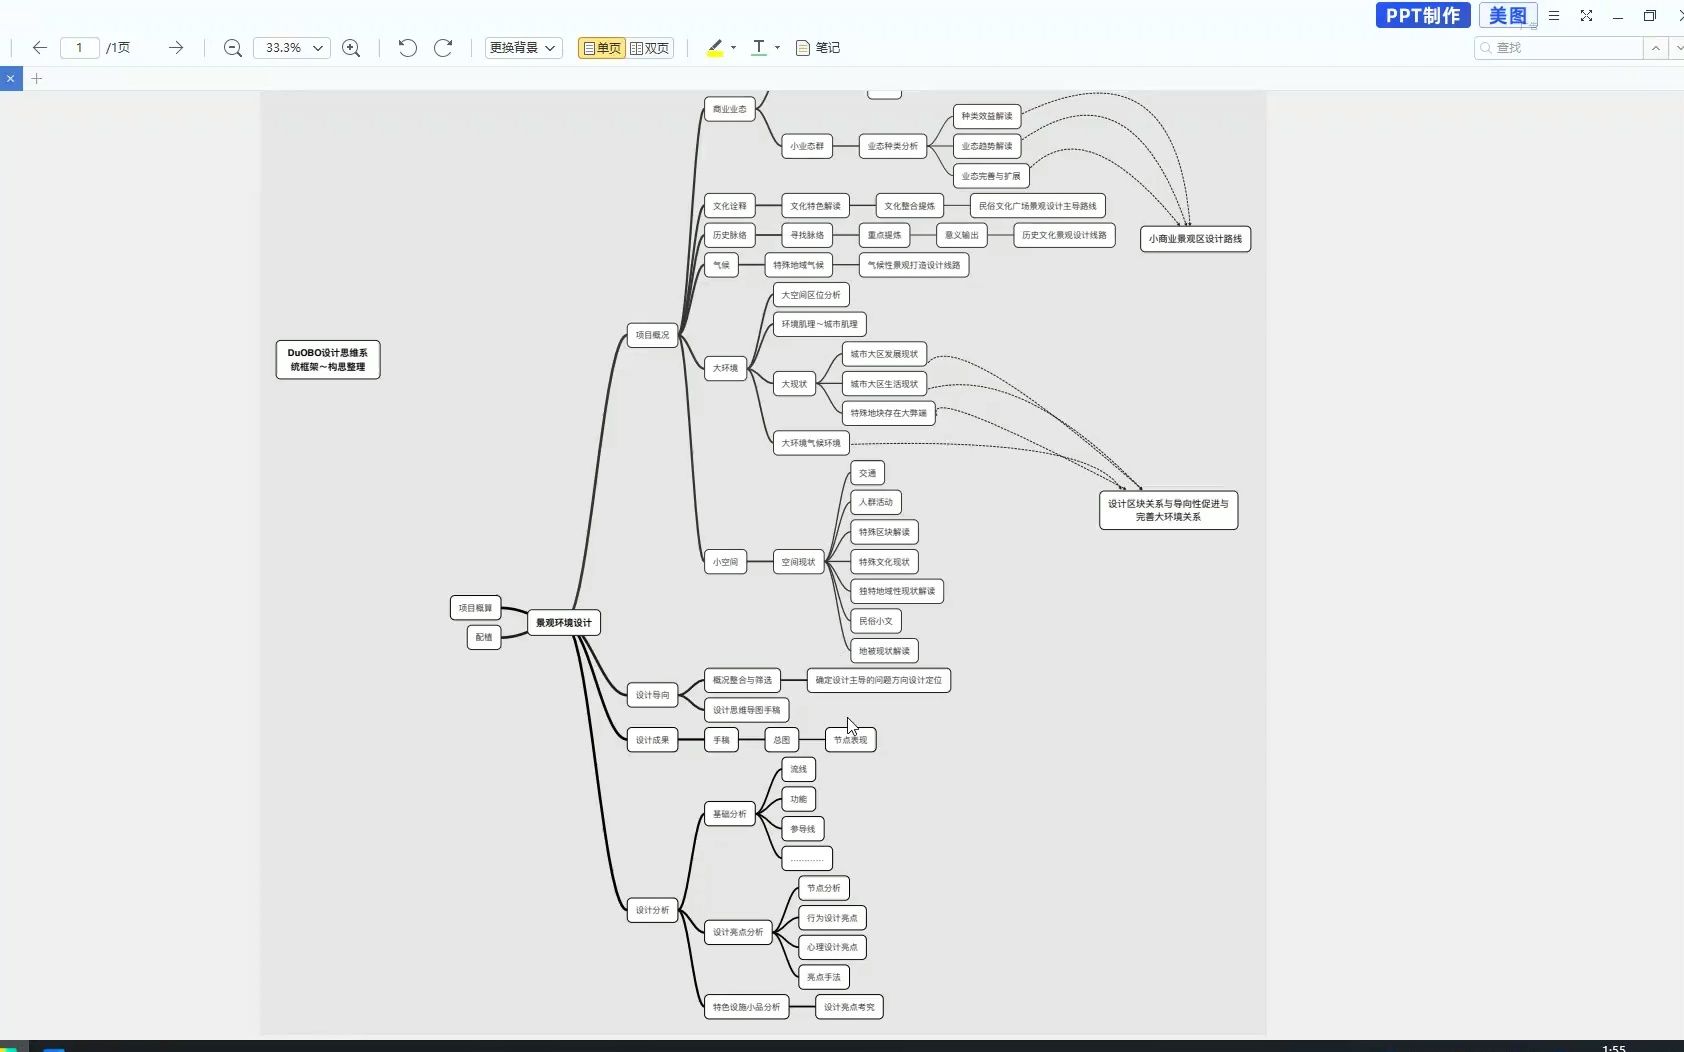Open the hamburger menu icon
This screenshot has width=1684, height=1052.
(1554, 15)
